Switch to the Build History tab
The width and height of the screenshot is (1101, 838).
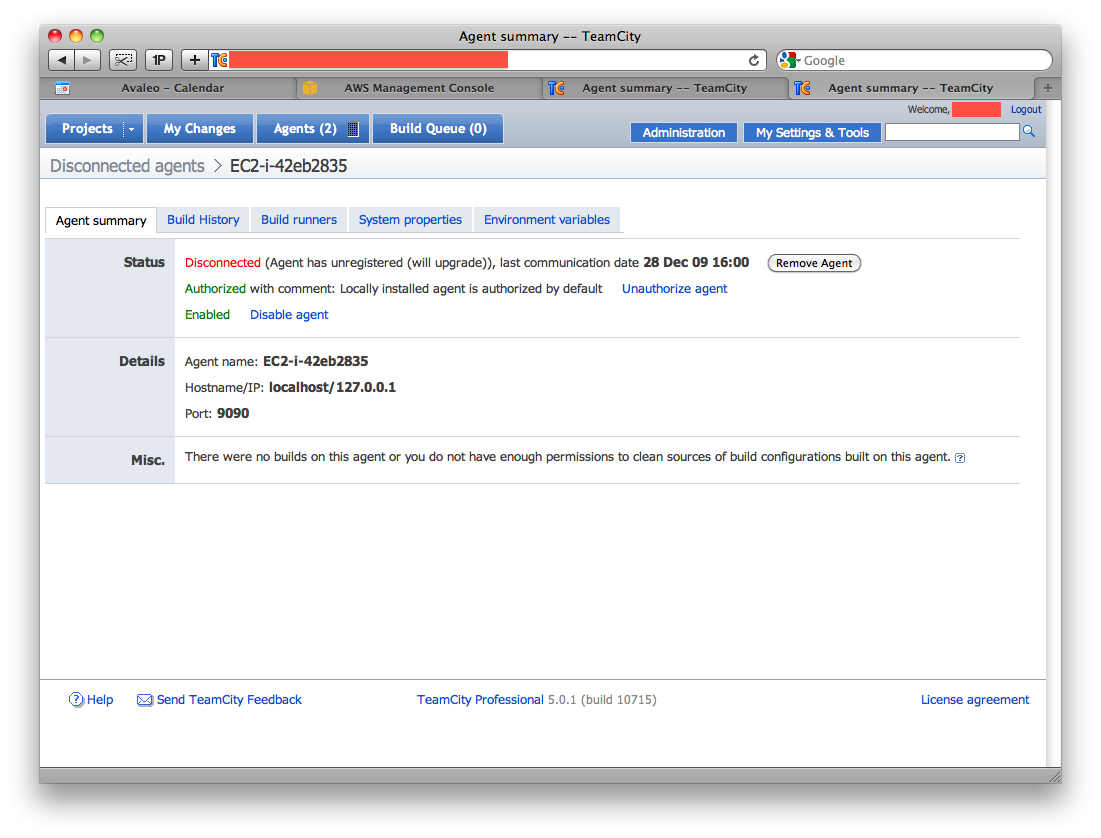point(203,219)
